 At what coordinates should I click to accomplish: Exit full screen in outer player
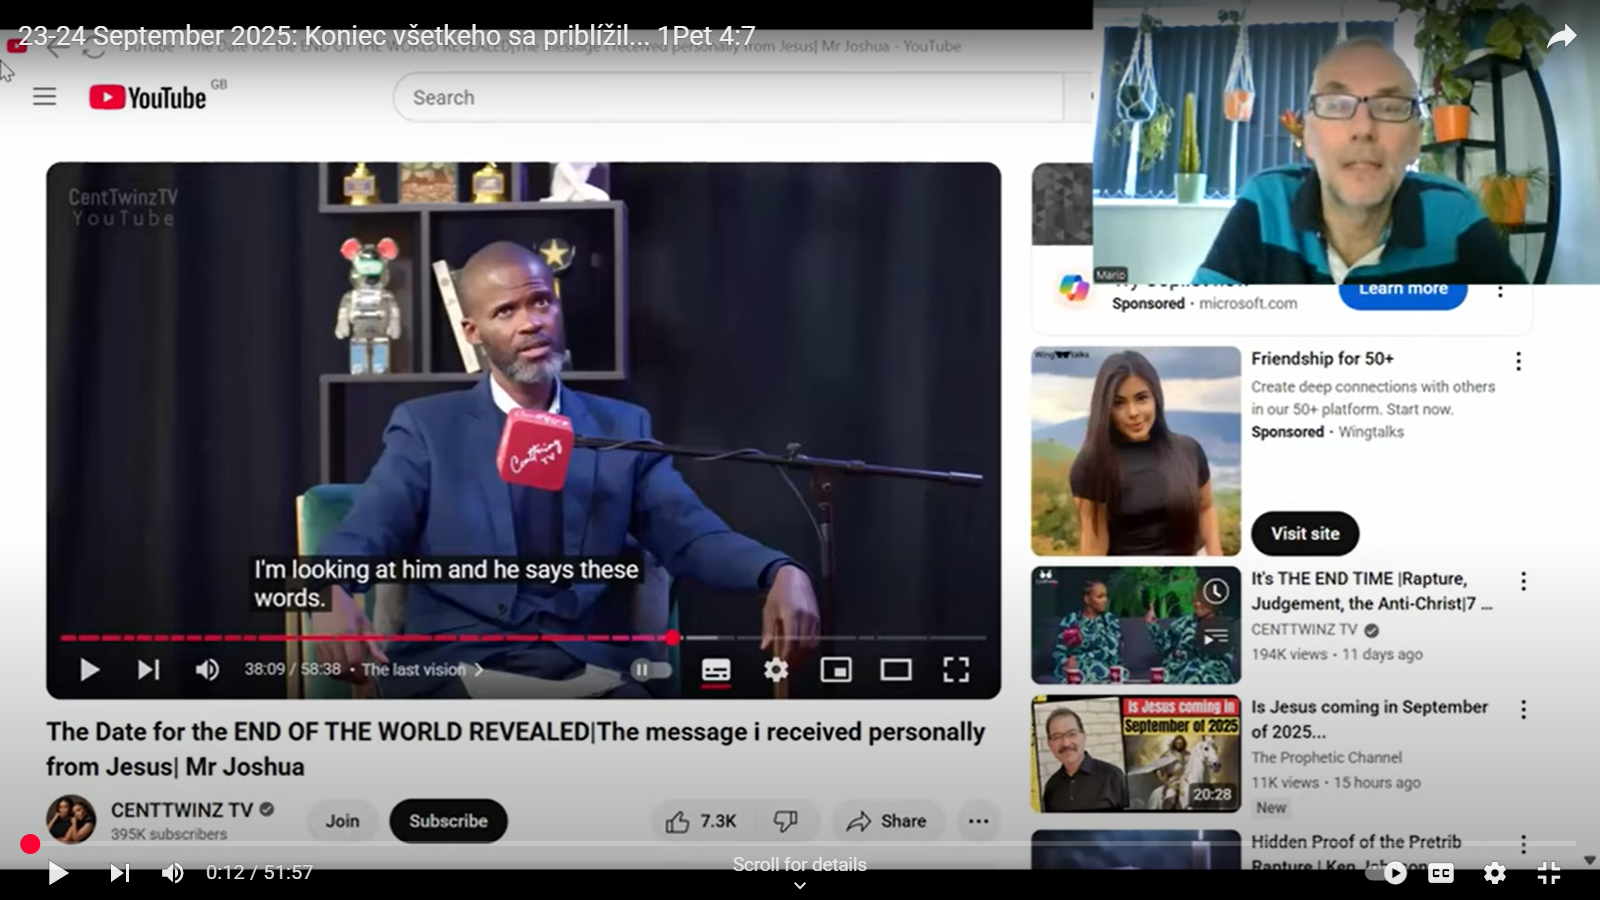pos(1549,873)
